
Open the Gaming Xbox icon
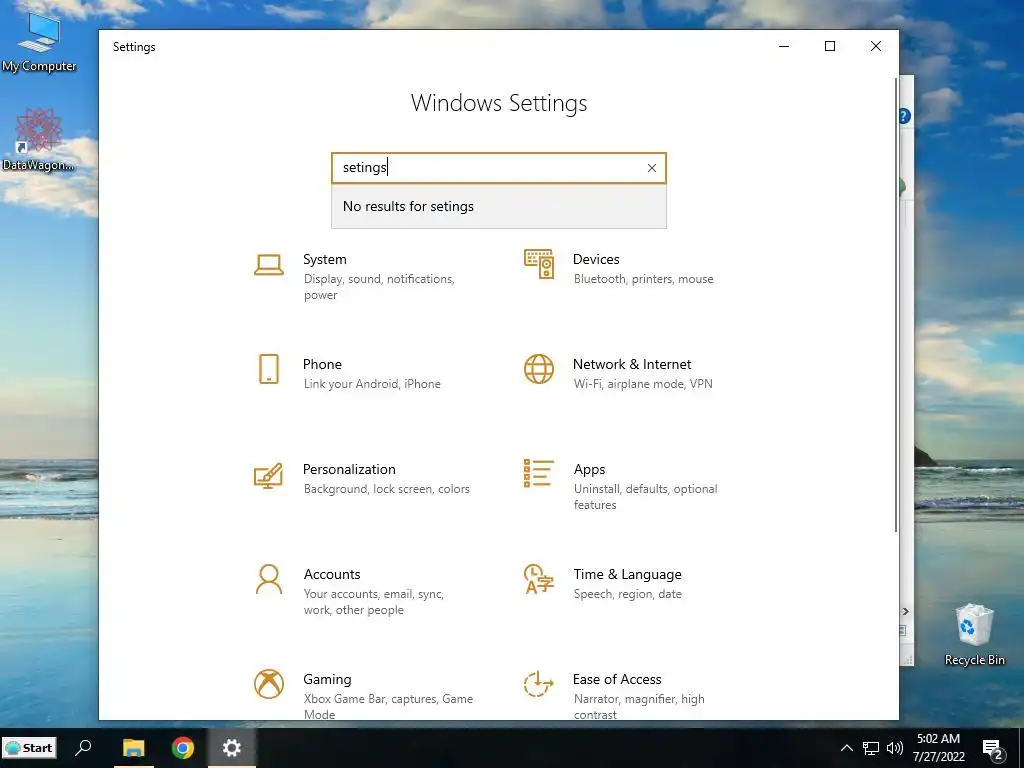[x=268, y=684]
